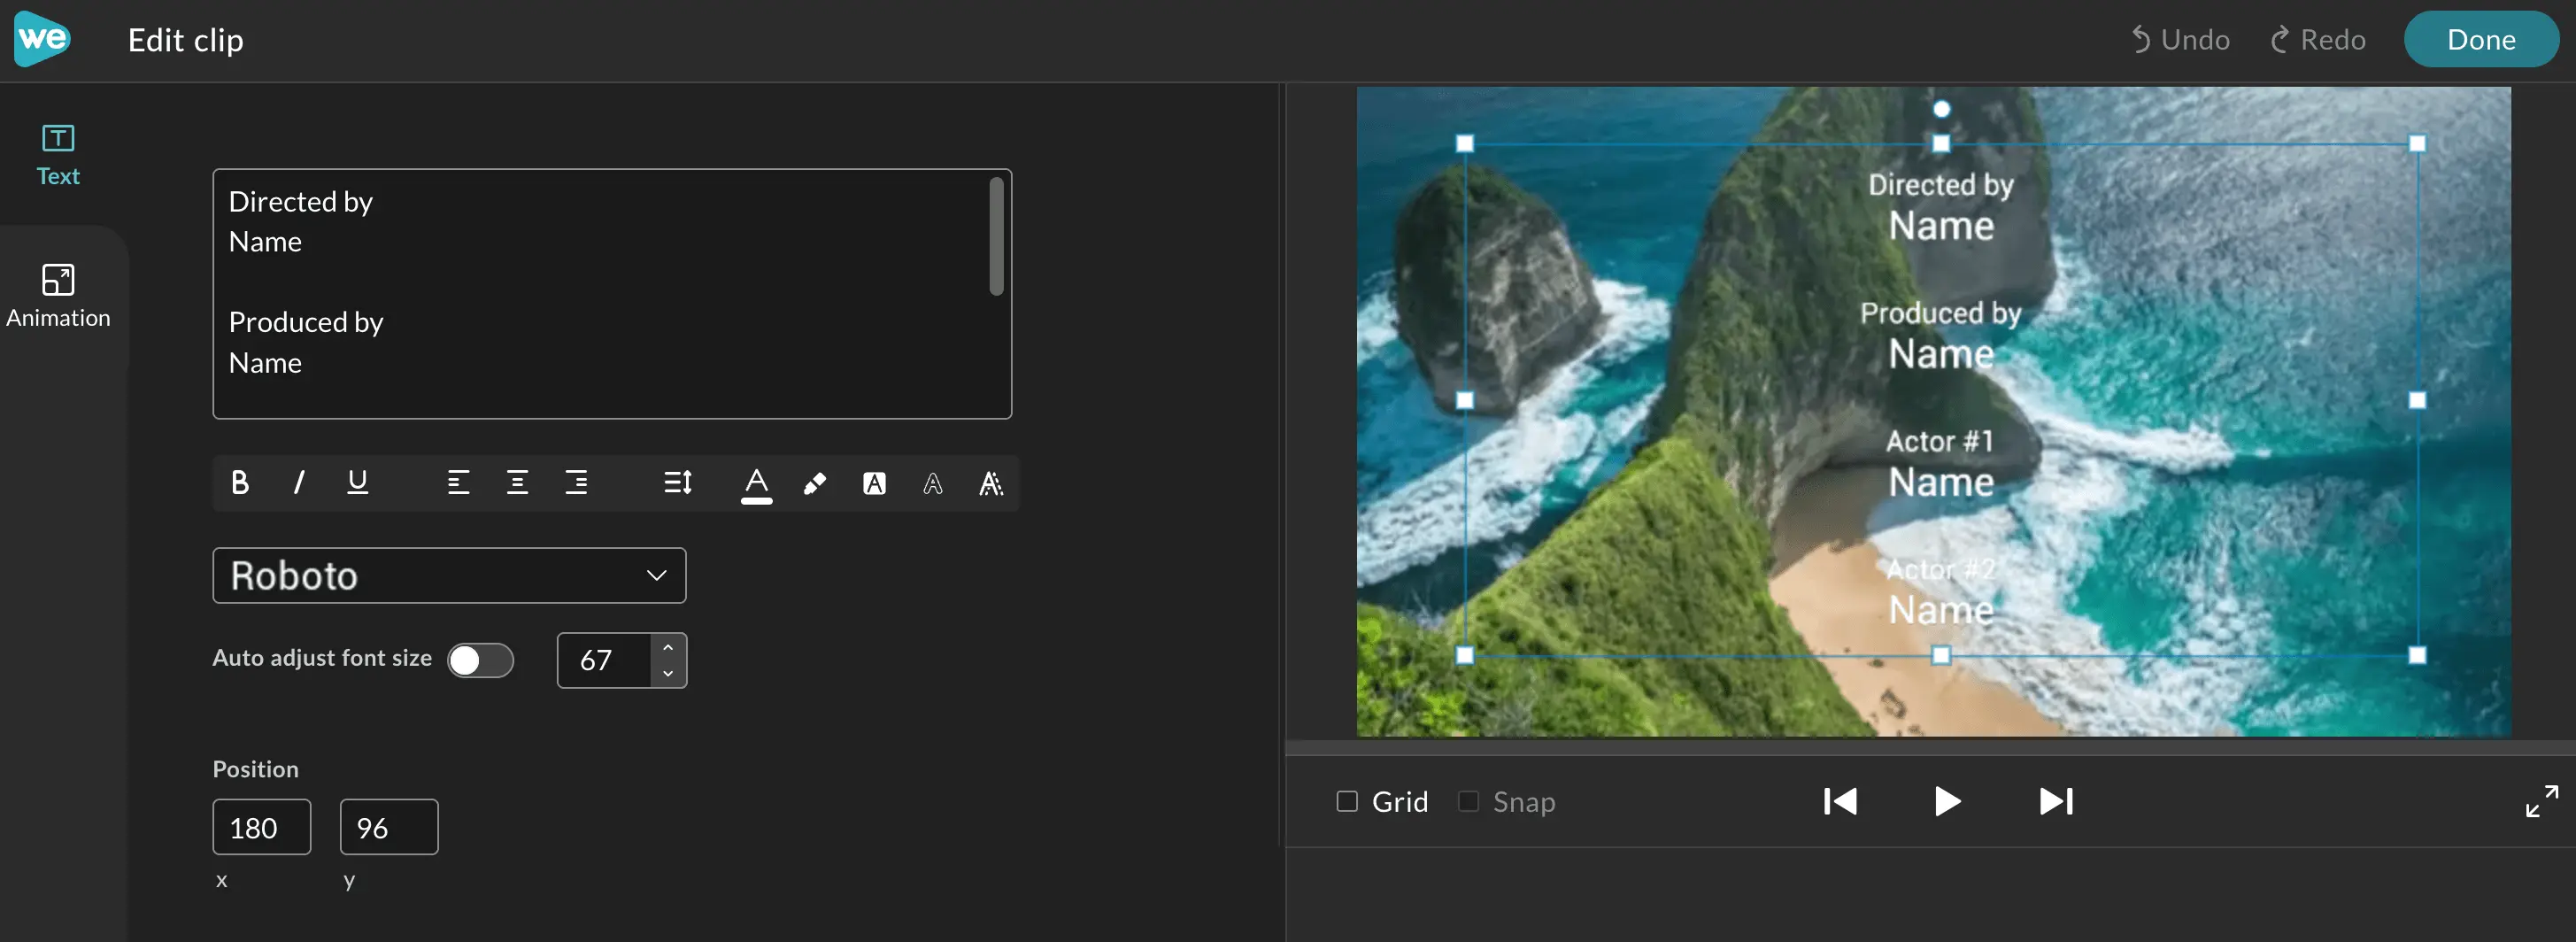The image size is (2576, 942).
Task: Redo the last change
Action: tap(2318, 40)
